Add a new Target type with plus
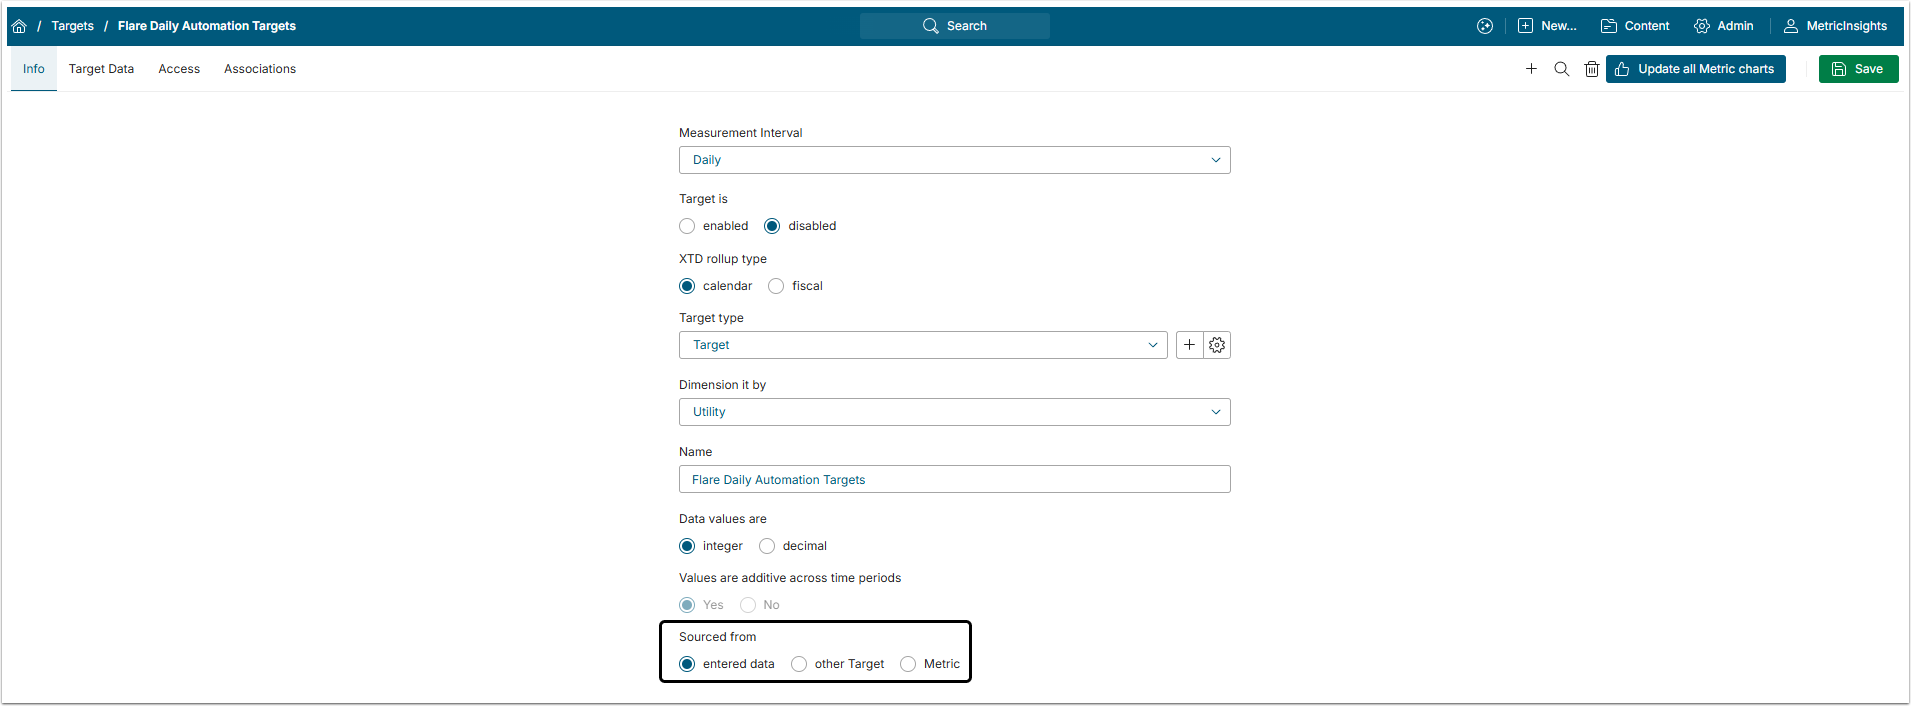1911x706 pixels. [x=1189, y=345]
